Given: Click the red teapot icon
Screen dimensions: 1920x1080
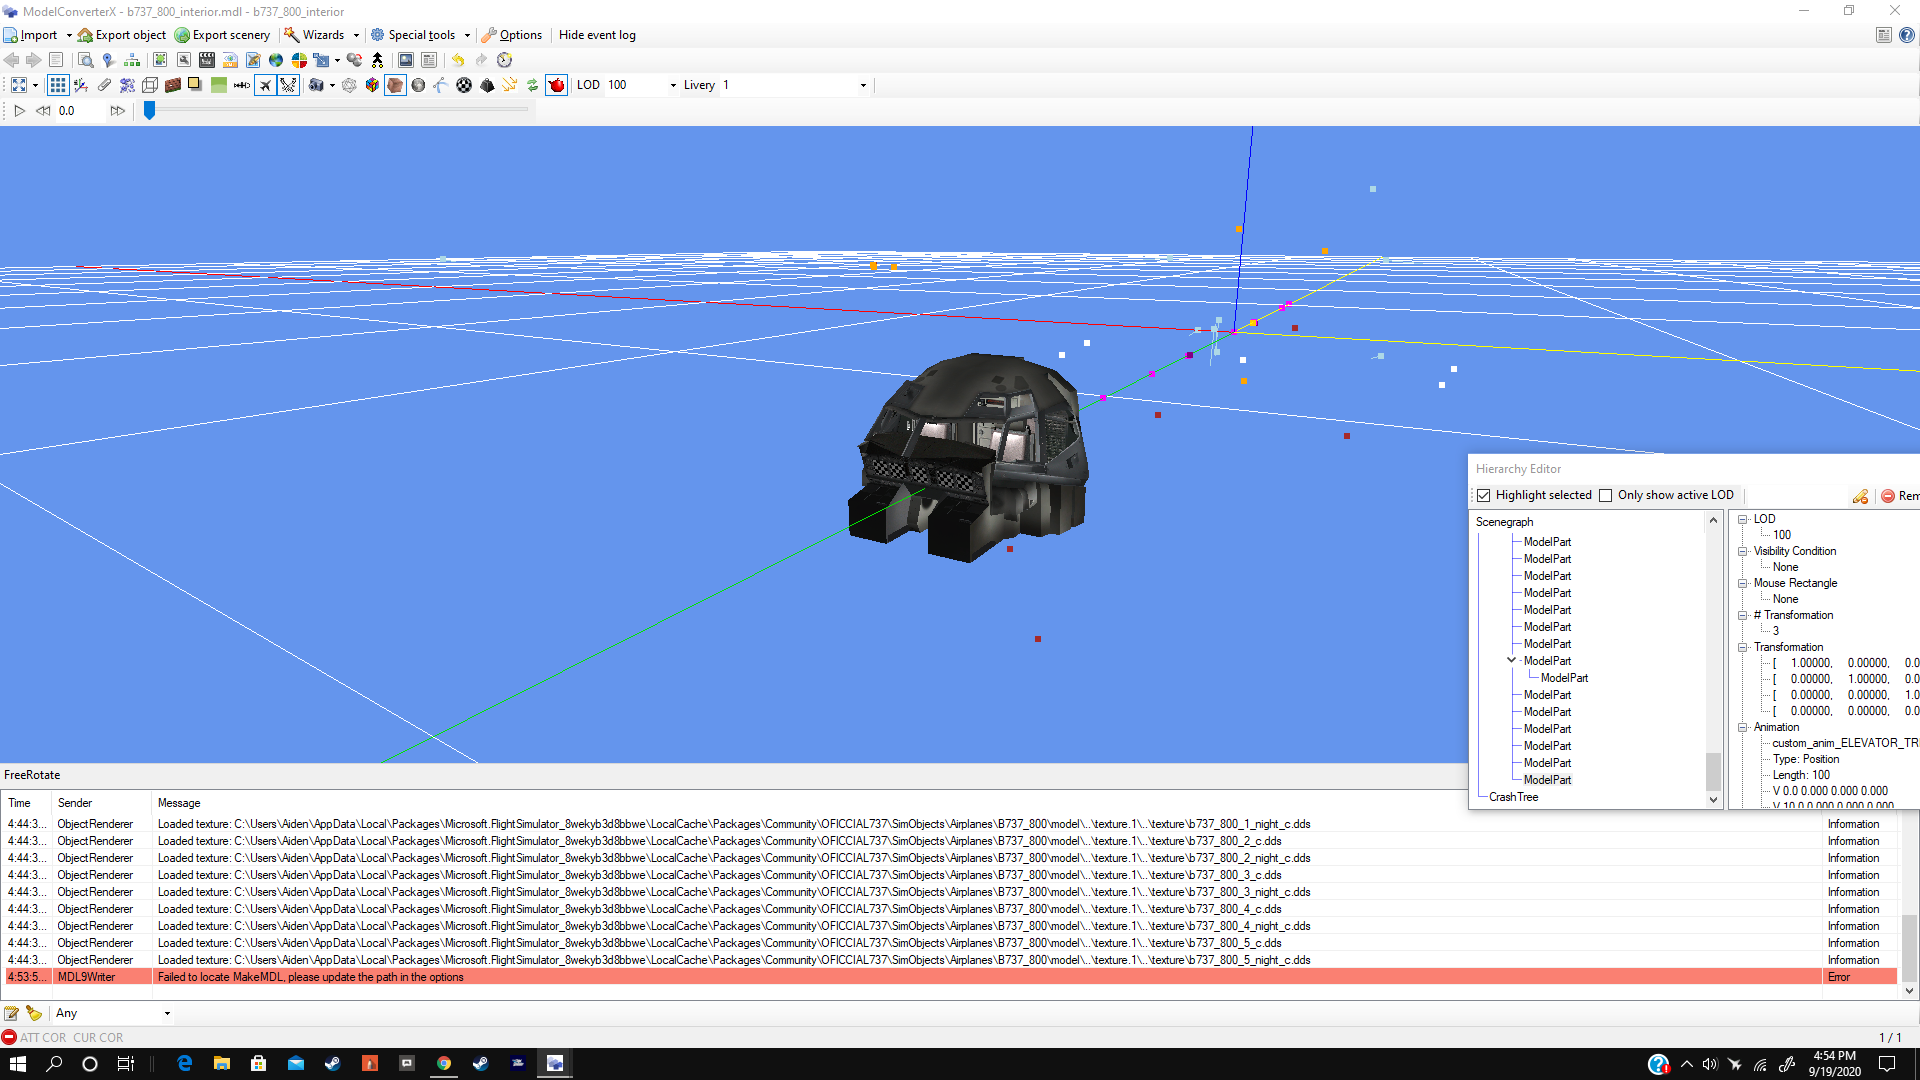Looking at the screenshot, I should 557,85.
